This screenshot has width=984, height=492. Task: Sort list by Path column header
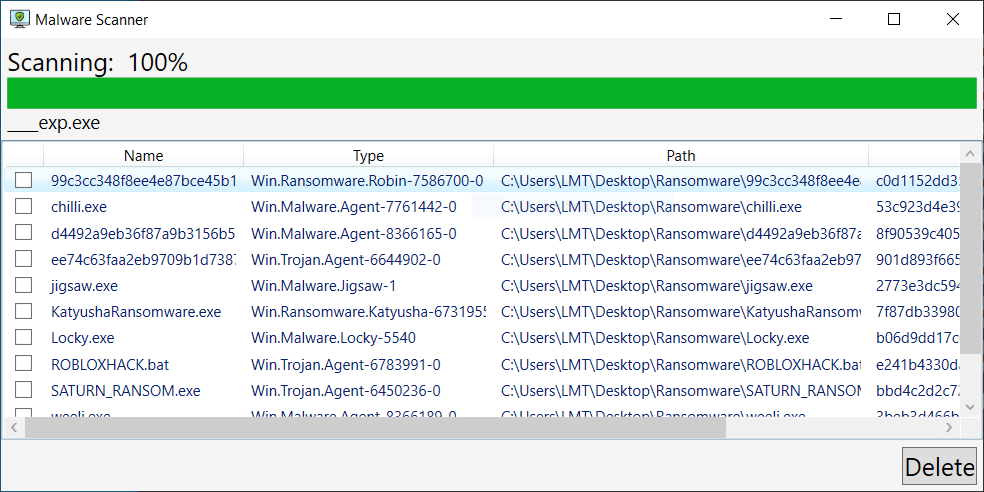pos(680,156)
